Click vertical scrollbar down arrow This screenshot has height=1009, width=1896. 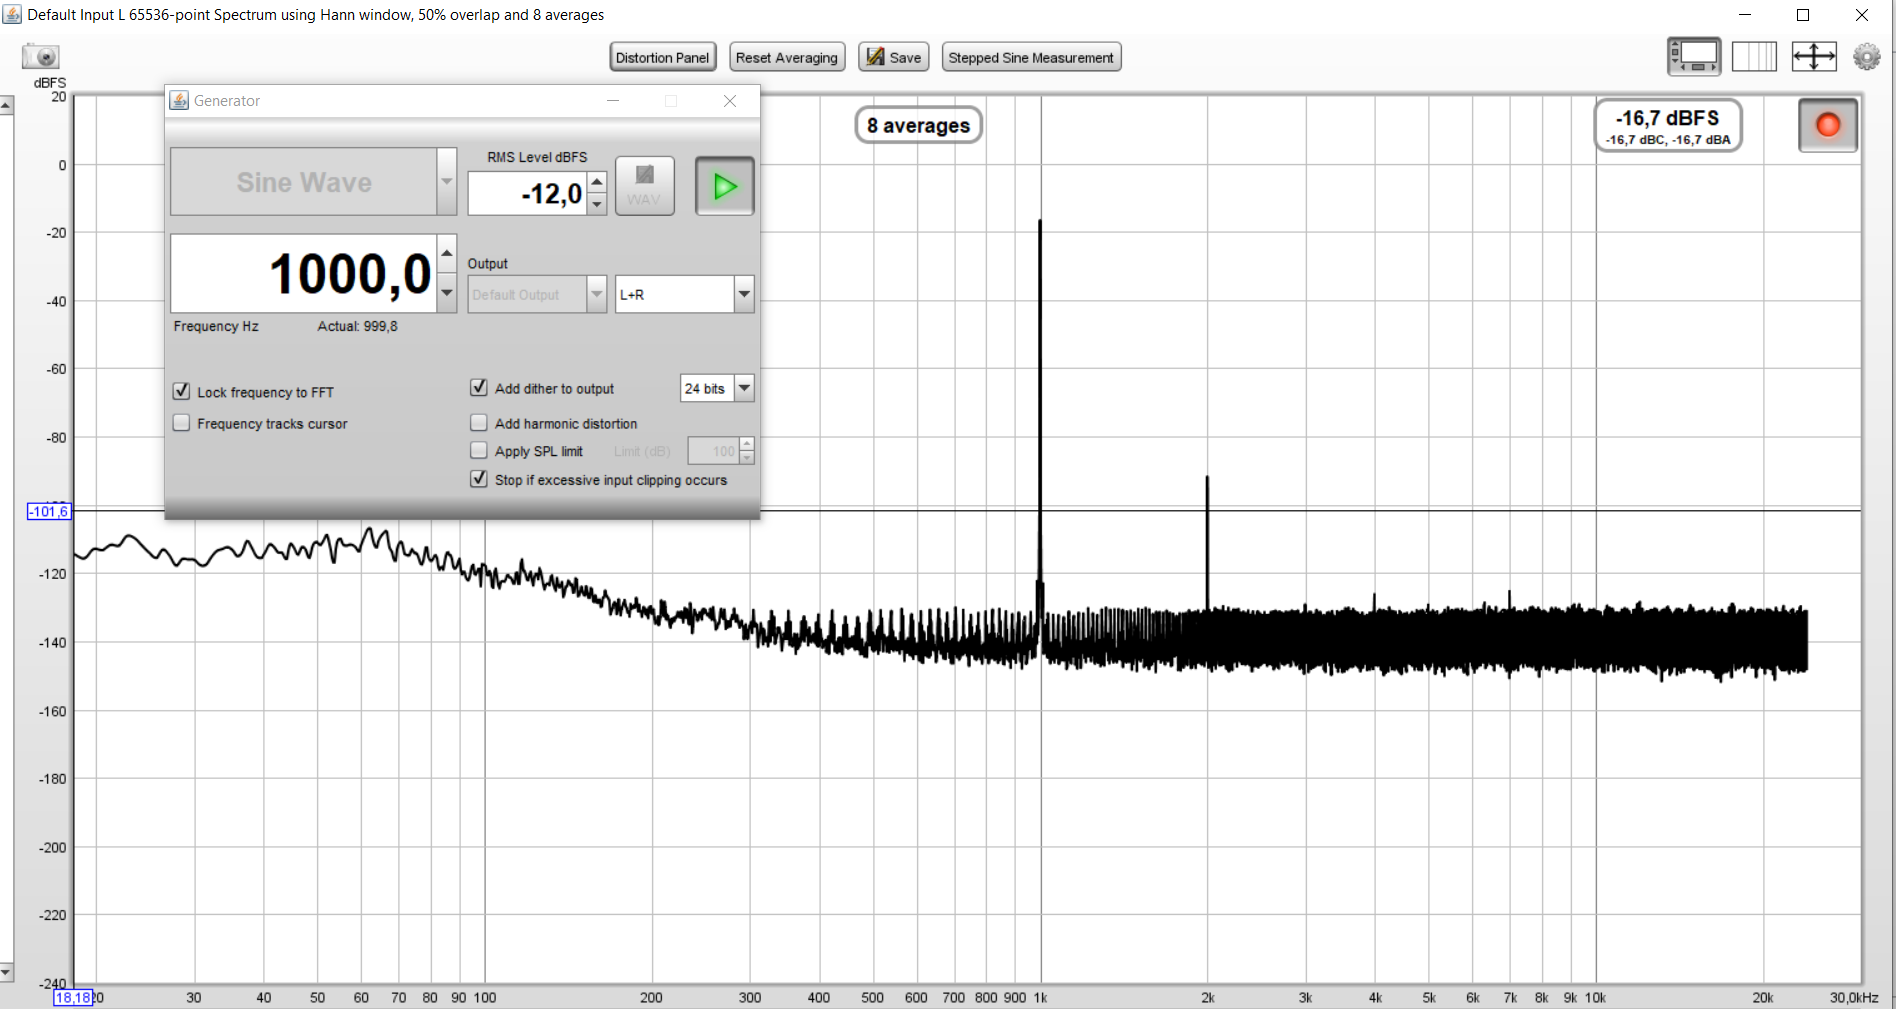(6, 972)
